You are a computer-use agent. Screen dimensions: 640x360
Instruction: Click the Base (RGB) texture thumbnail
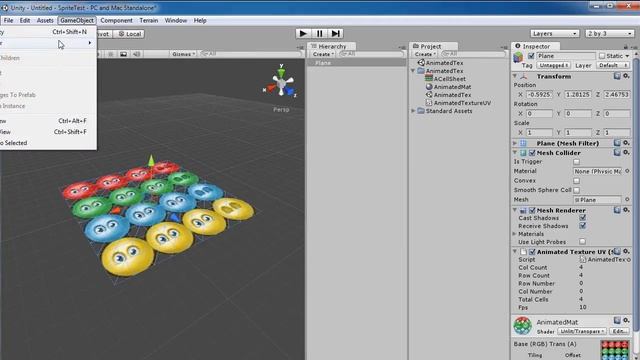[x=615, y=350]
